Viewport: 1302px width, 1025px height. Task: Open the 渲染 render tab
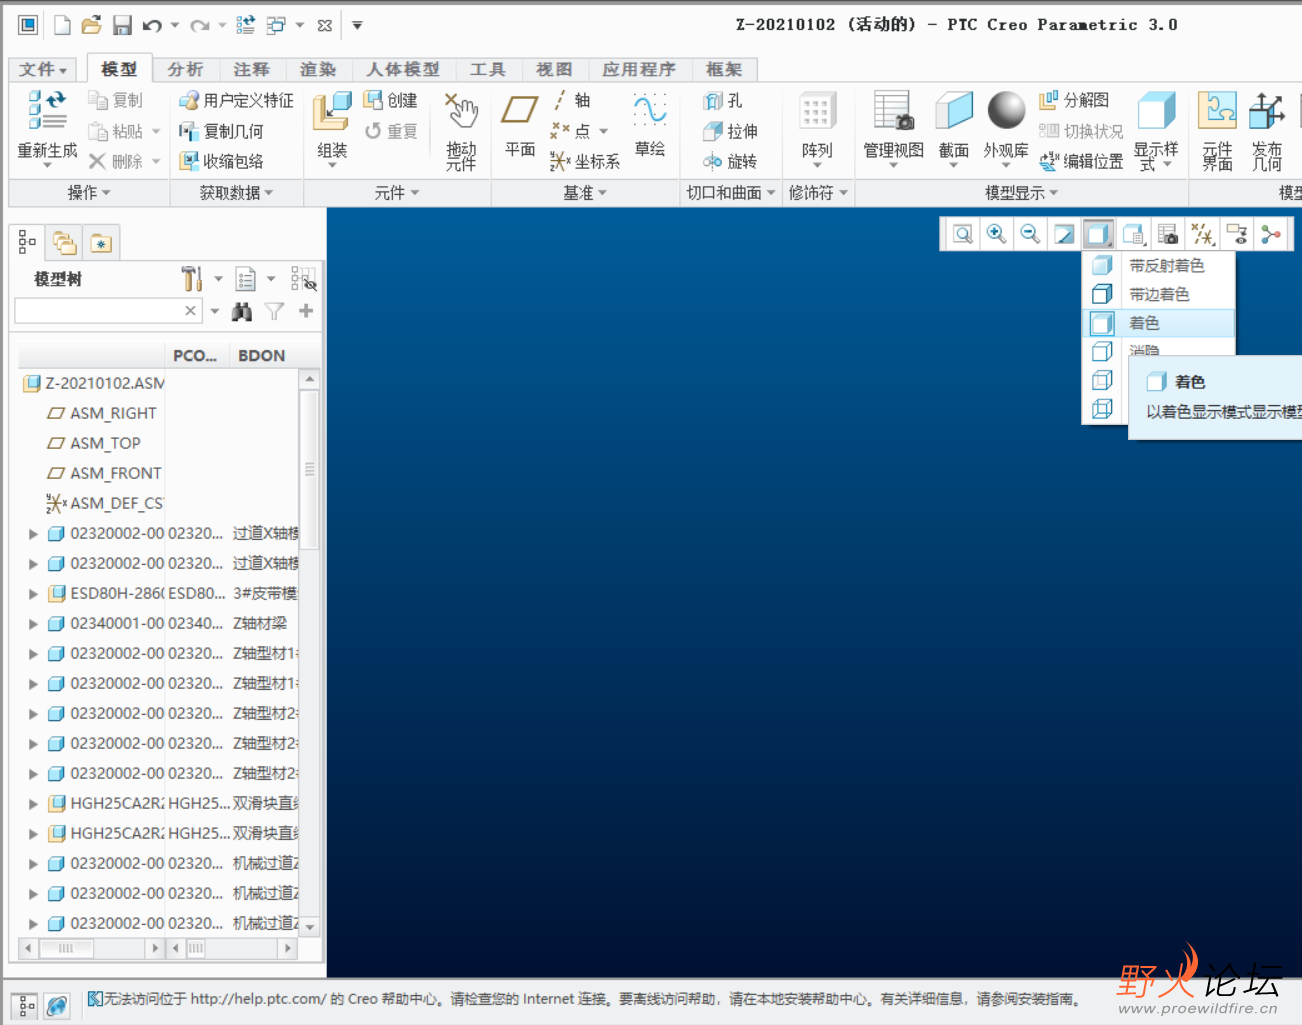(x=318, y=69)
